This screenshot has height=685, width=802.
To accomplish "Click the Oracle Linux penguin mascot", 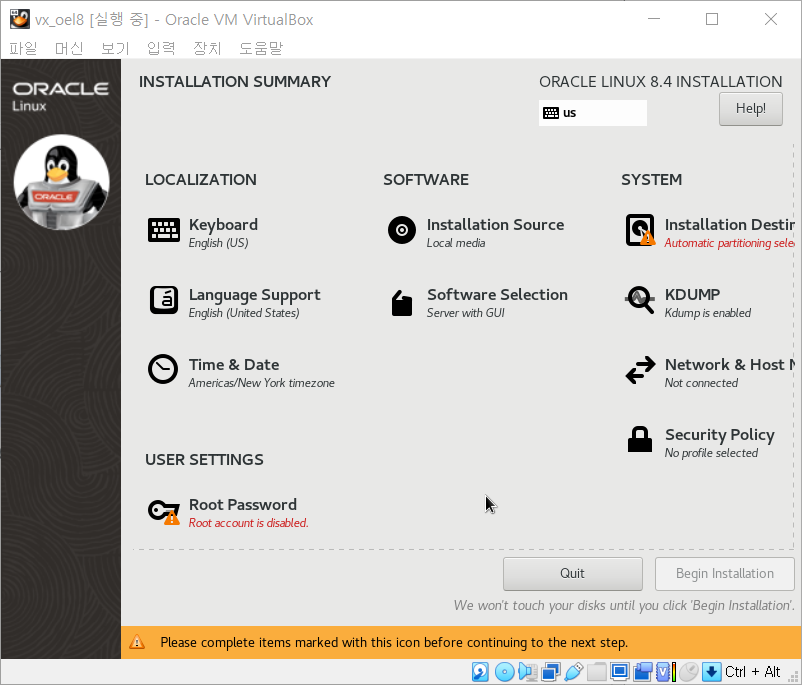I will pos(61,182).
